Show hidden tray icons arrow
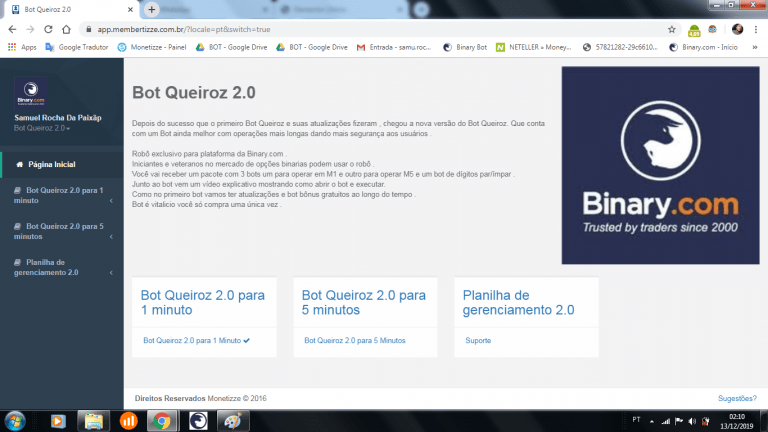 652,421
